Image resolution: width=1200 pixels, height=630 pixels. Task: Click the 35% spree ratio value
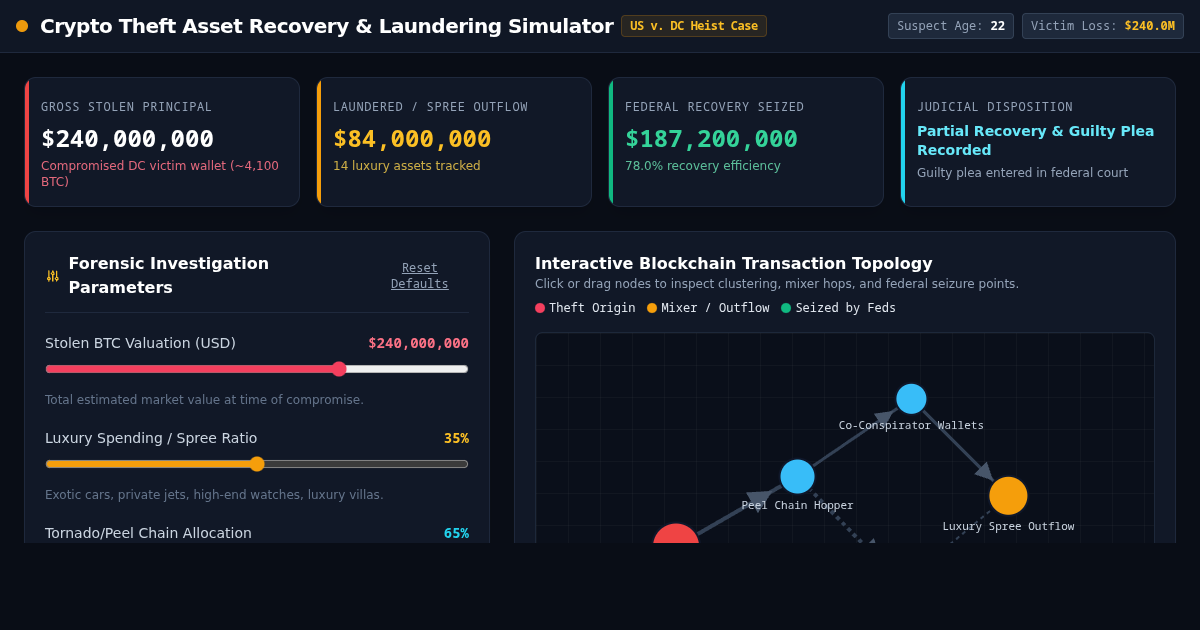(x=456, y=438)
